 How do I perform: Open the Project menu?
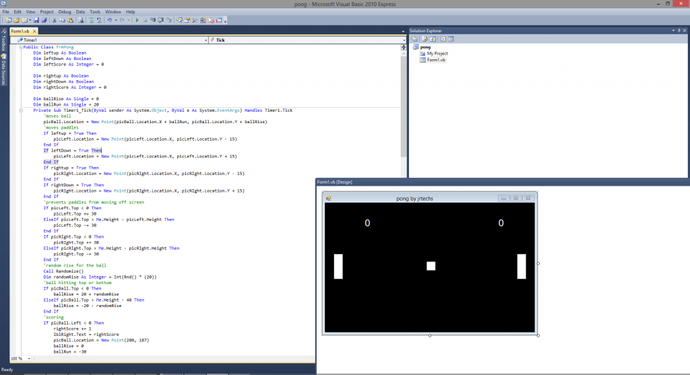(47, 12)
